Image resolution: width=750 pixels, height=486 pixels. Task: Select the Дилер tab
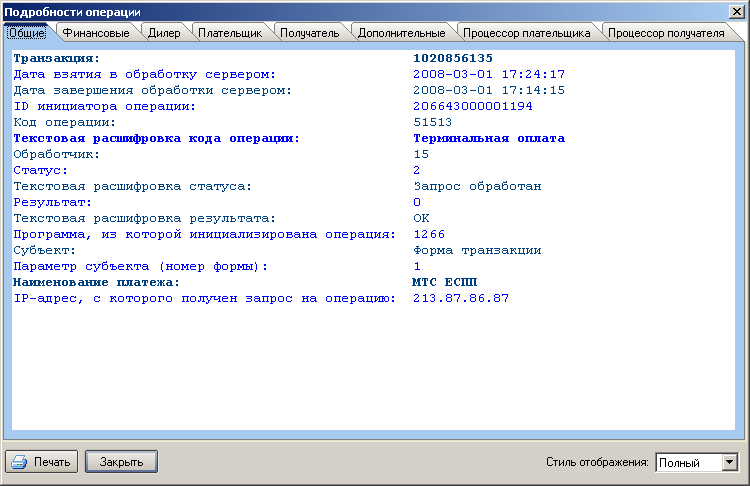(x=164, y=33)
